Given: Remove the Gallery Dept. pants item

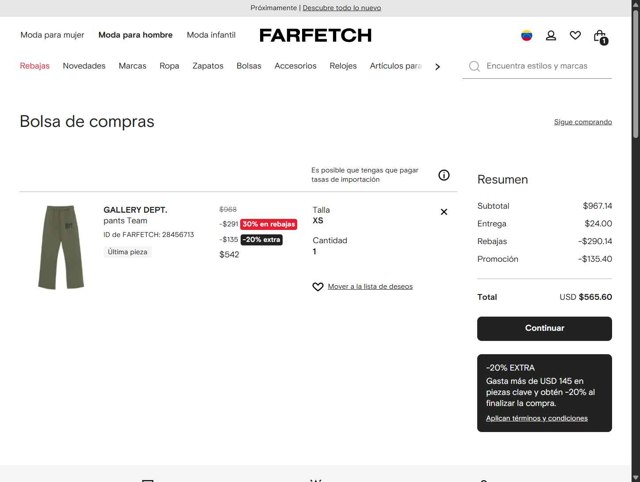Looking at the screenshot, I should point(444,212).
